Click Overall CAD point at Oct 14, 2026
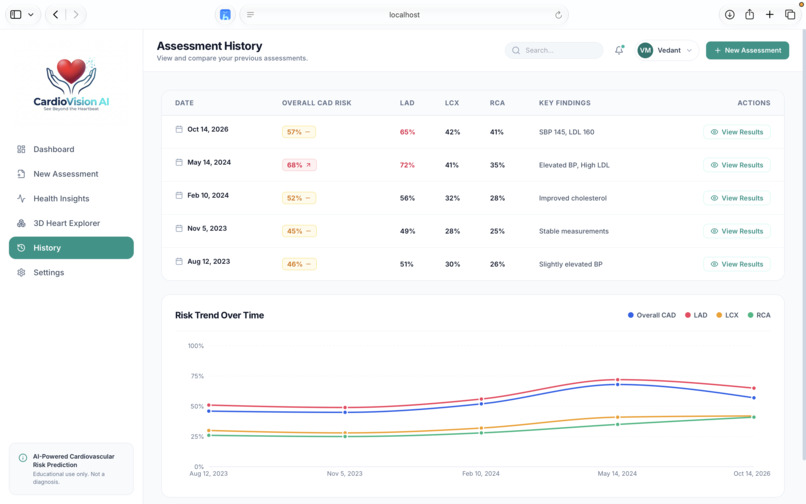This screenshot has width=806, height=504. (754, 398)
